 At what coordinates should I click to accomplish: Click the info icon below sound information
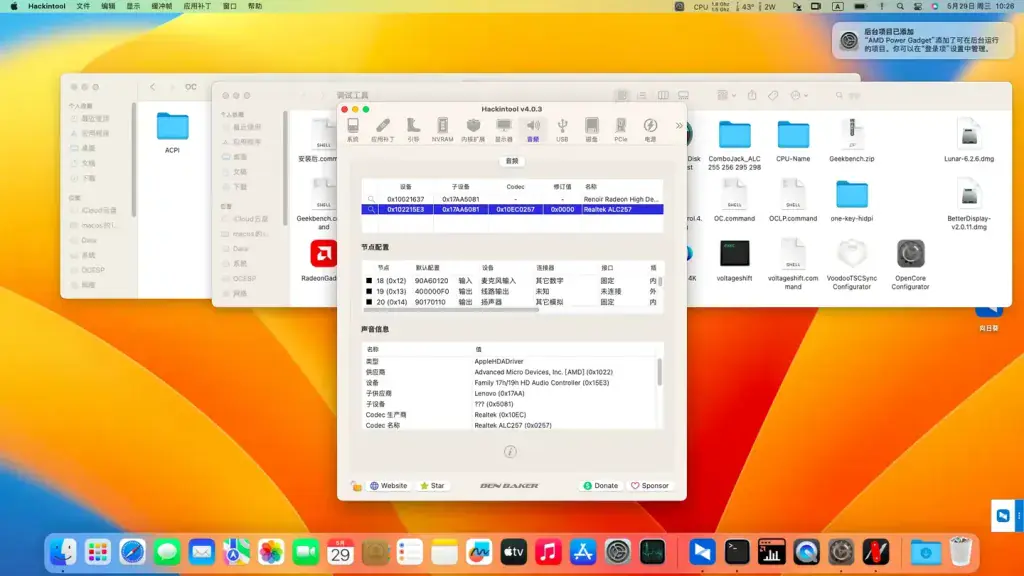click(510, 452)
